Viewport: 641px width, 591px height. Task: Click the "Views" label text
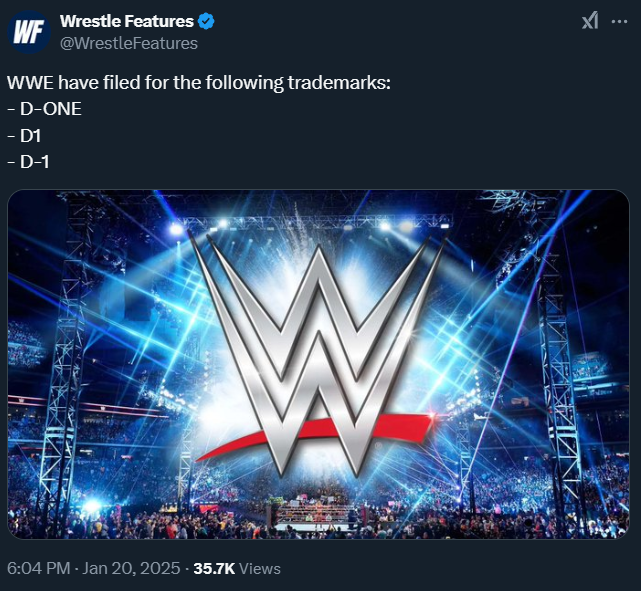click(x=260, y=568)
